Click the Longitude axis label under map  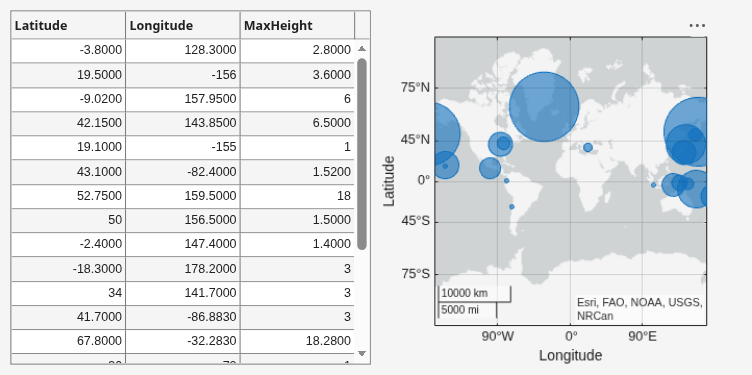point(570,356)
